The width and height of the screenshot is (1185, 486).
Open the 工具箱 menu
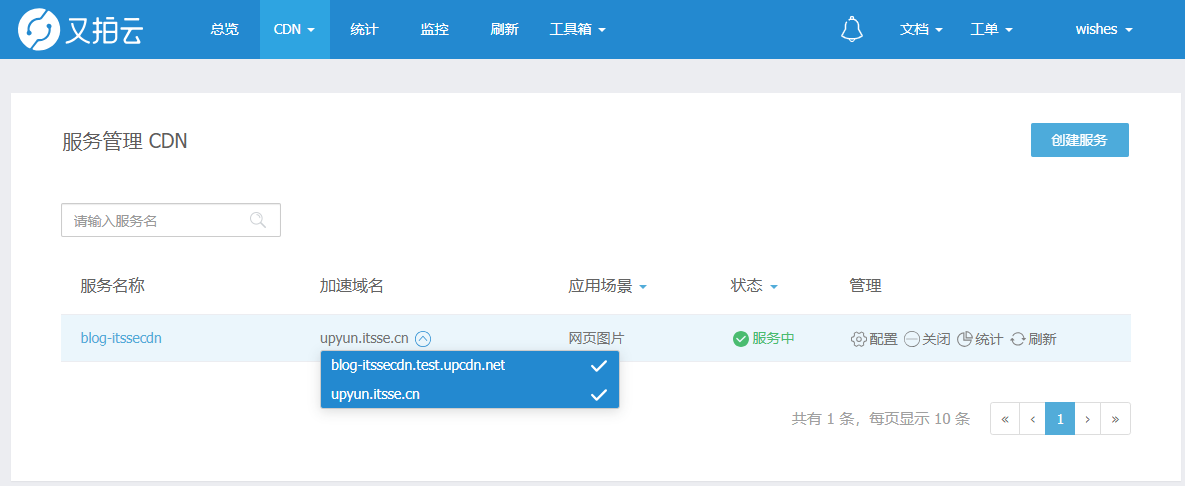(578, 29)
